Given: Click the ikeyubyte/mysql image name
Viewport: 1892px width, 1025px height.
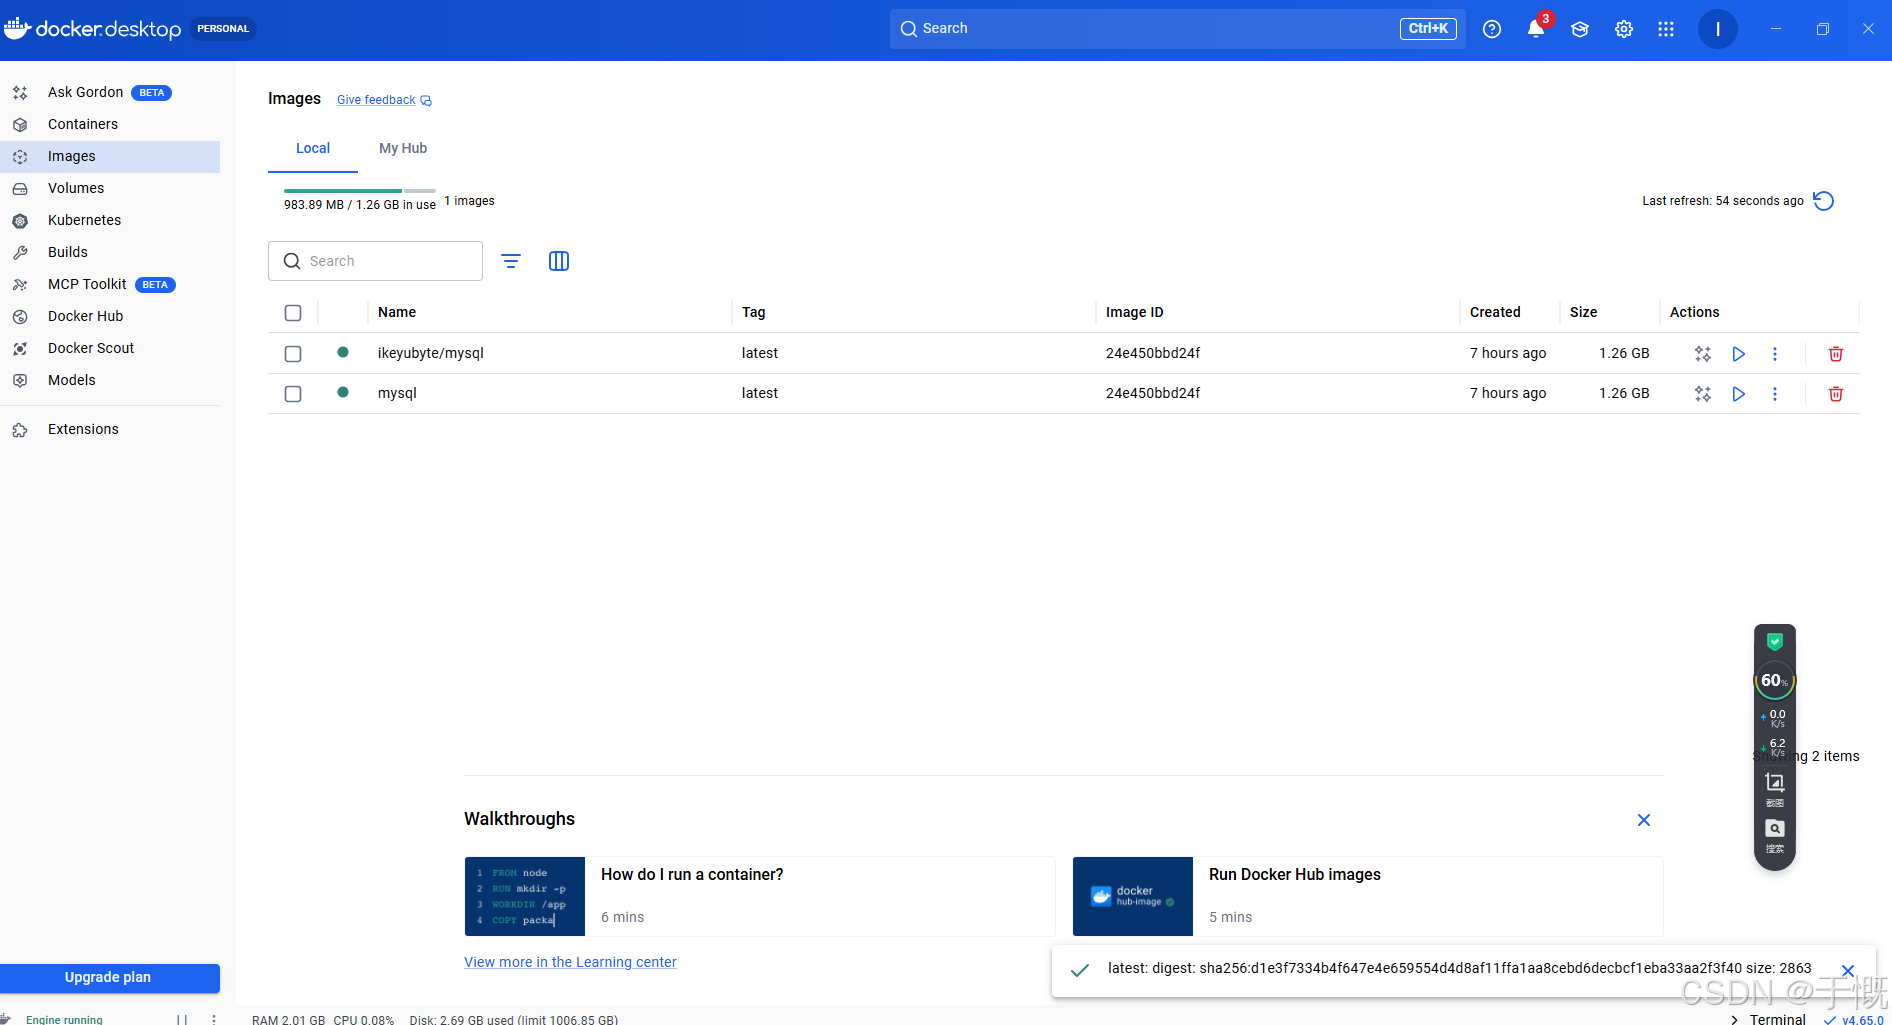Looking at the screenshot, I should [431, 353].
